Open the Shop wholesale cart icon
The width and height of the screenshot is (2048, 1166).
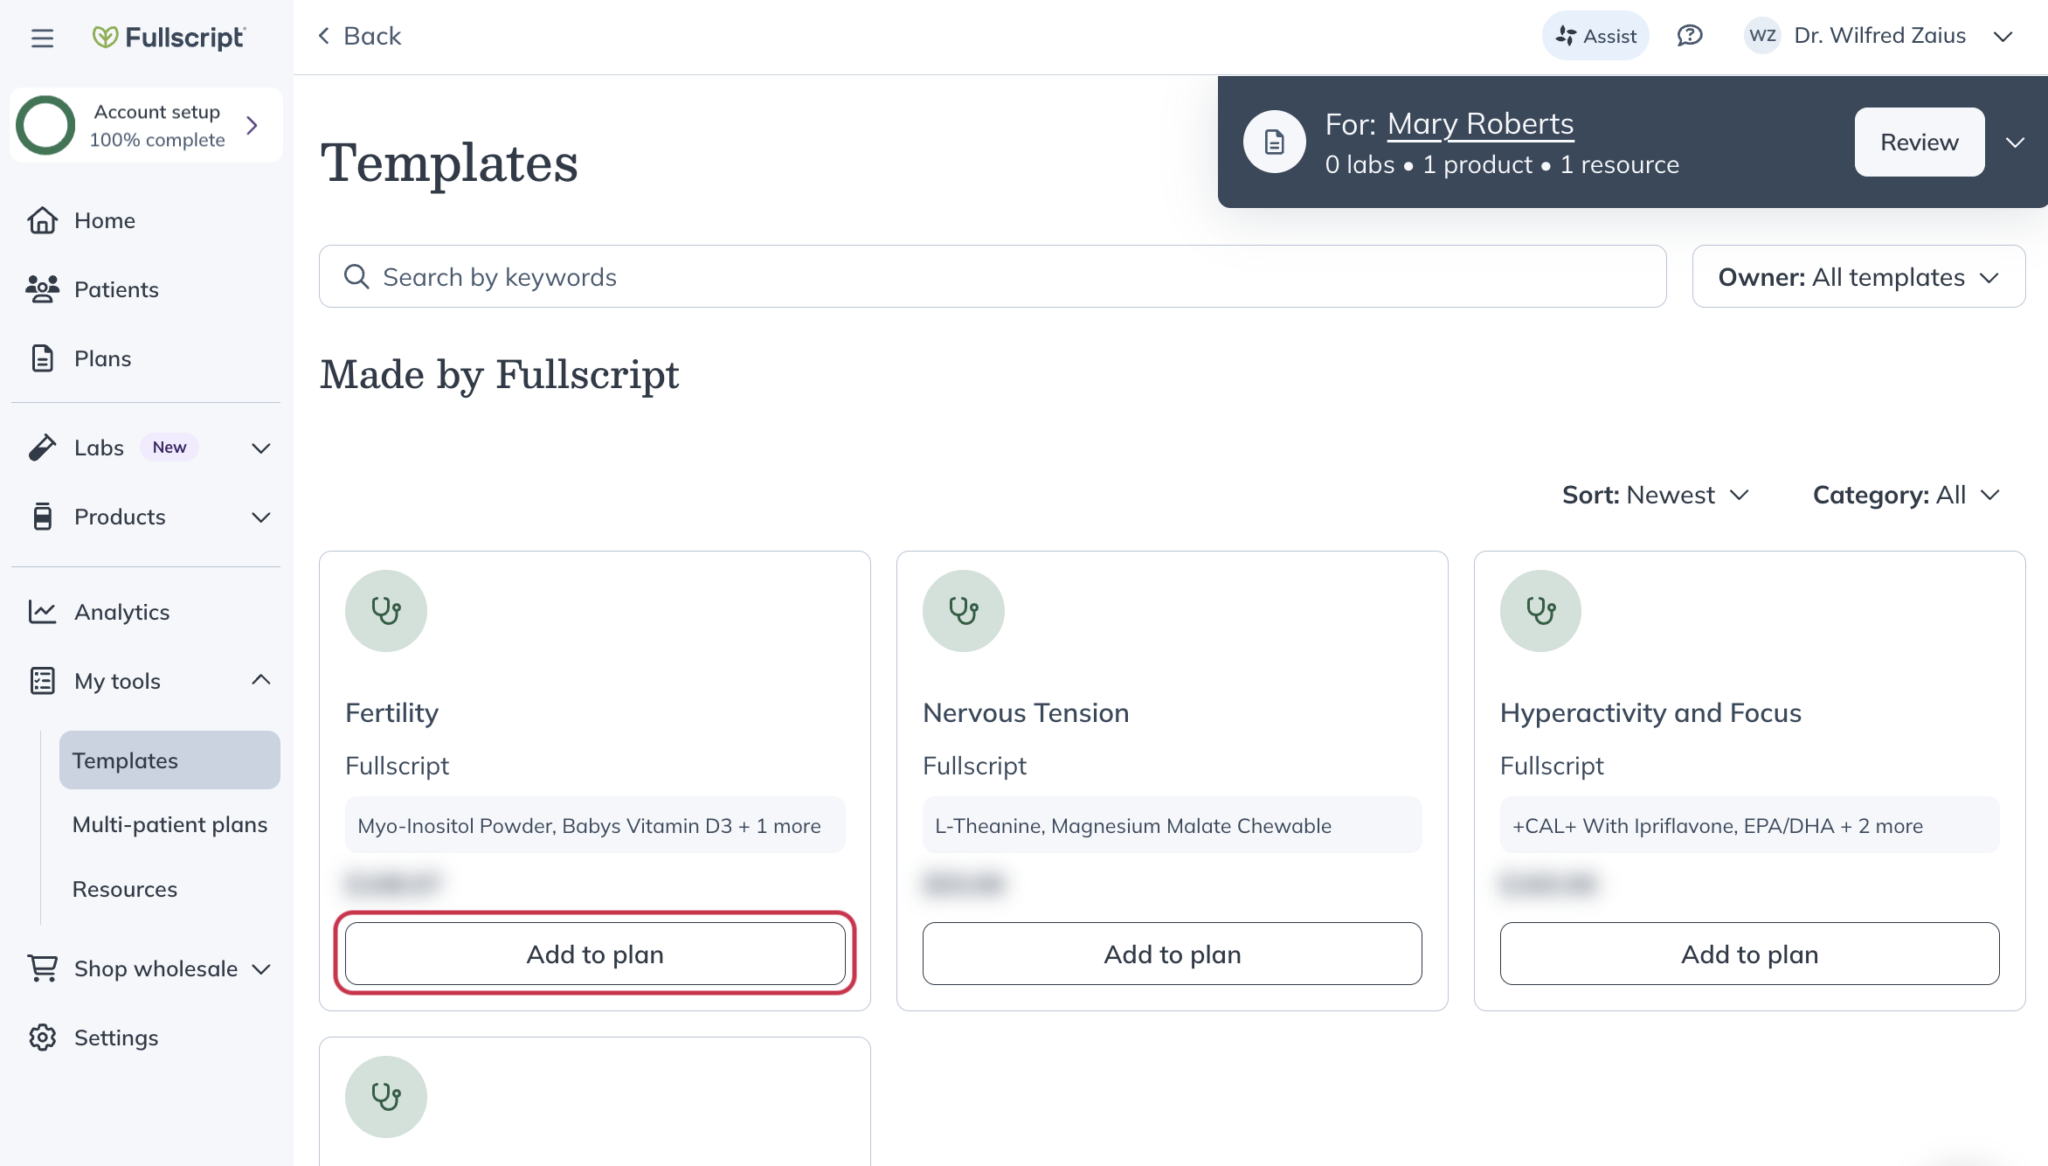(41, 967)
